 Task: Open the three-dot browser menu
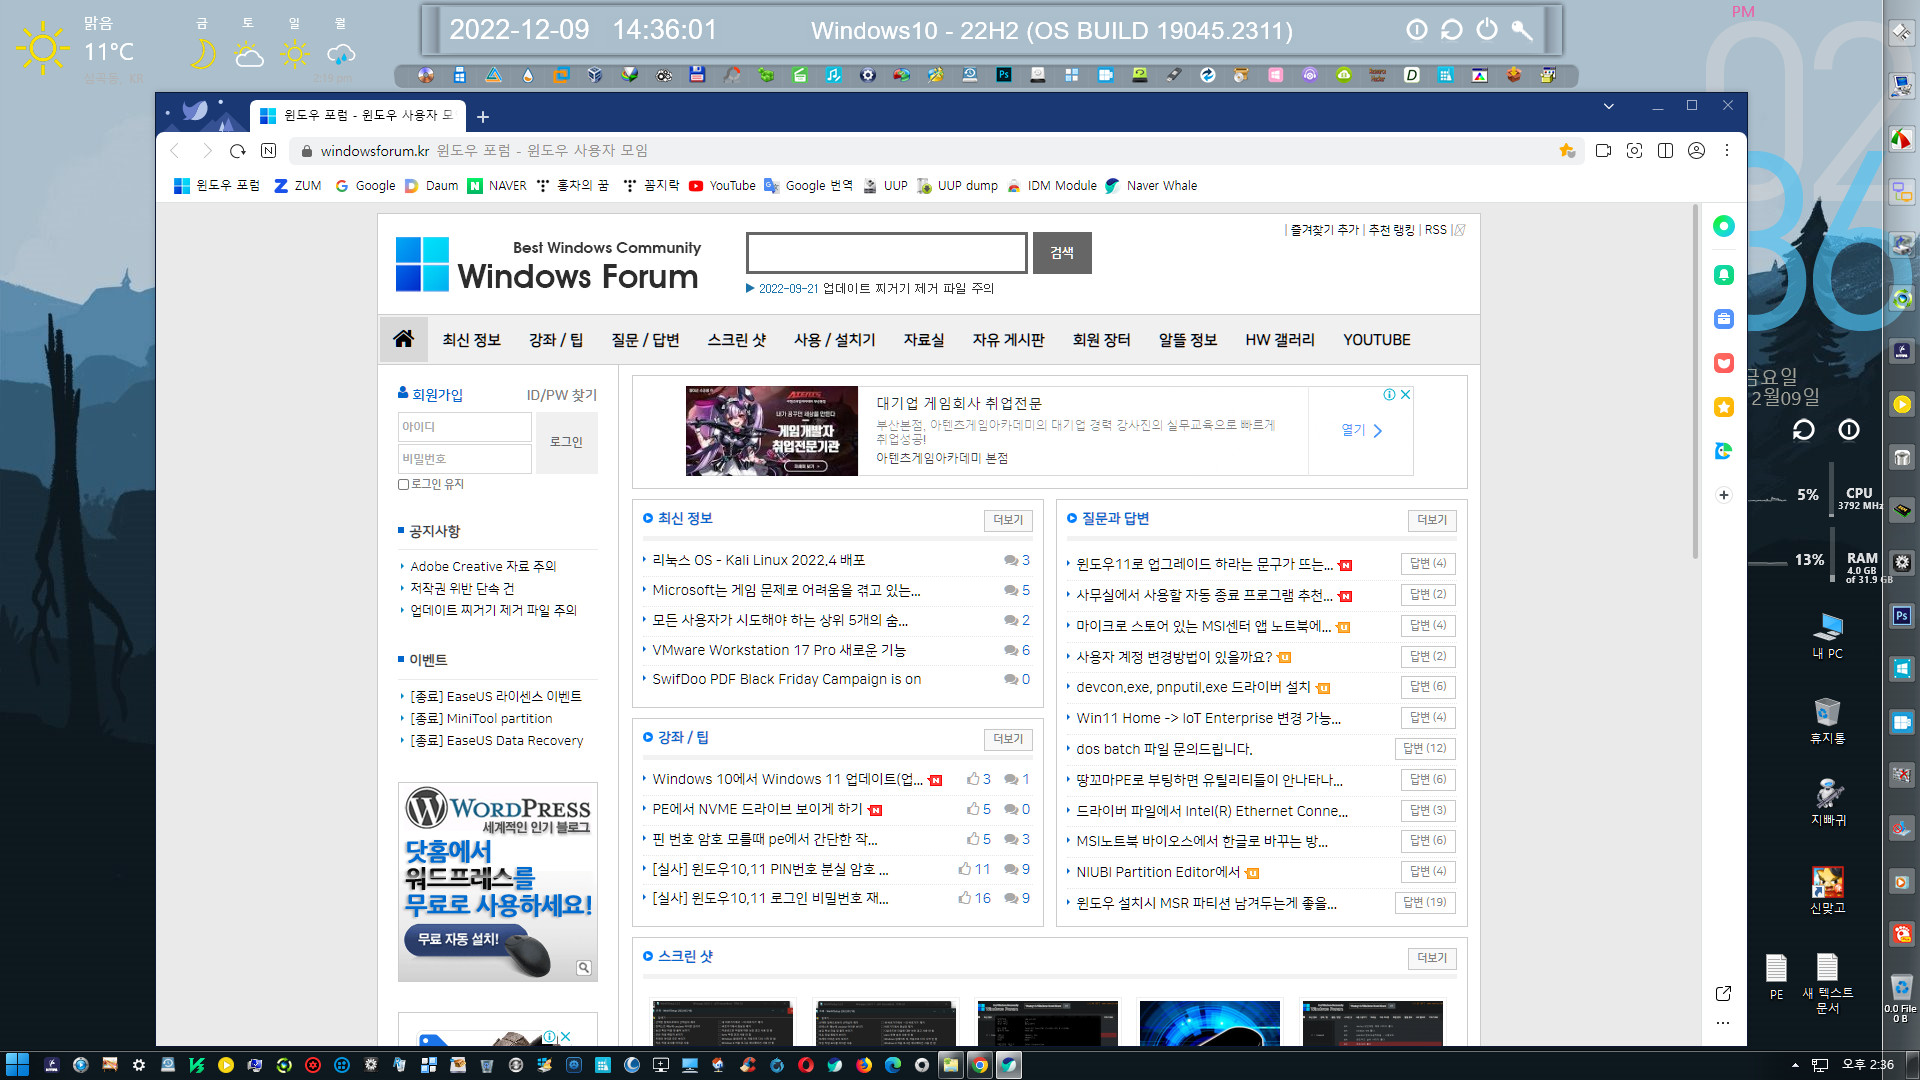[1727, 151]
